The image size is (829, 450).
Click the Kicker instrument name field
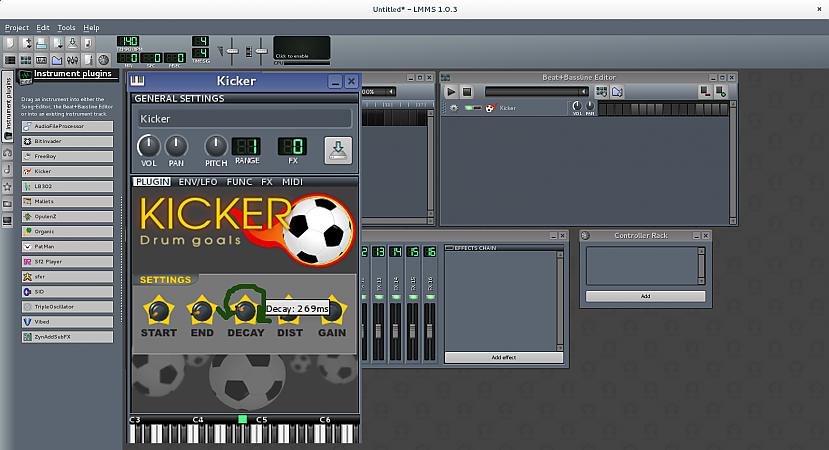244,119
